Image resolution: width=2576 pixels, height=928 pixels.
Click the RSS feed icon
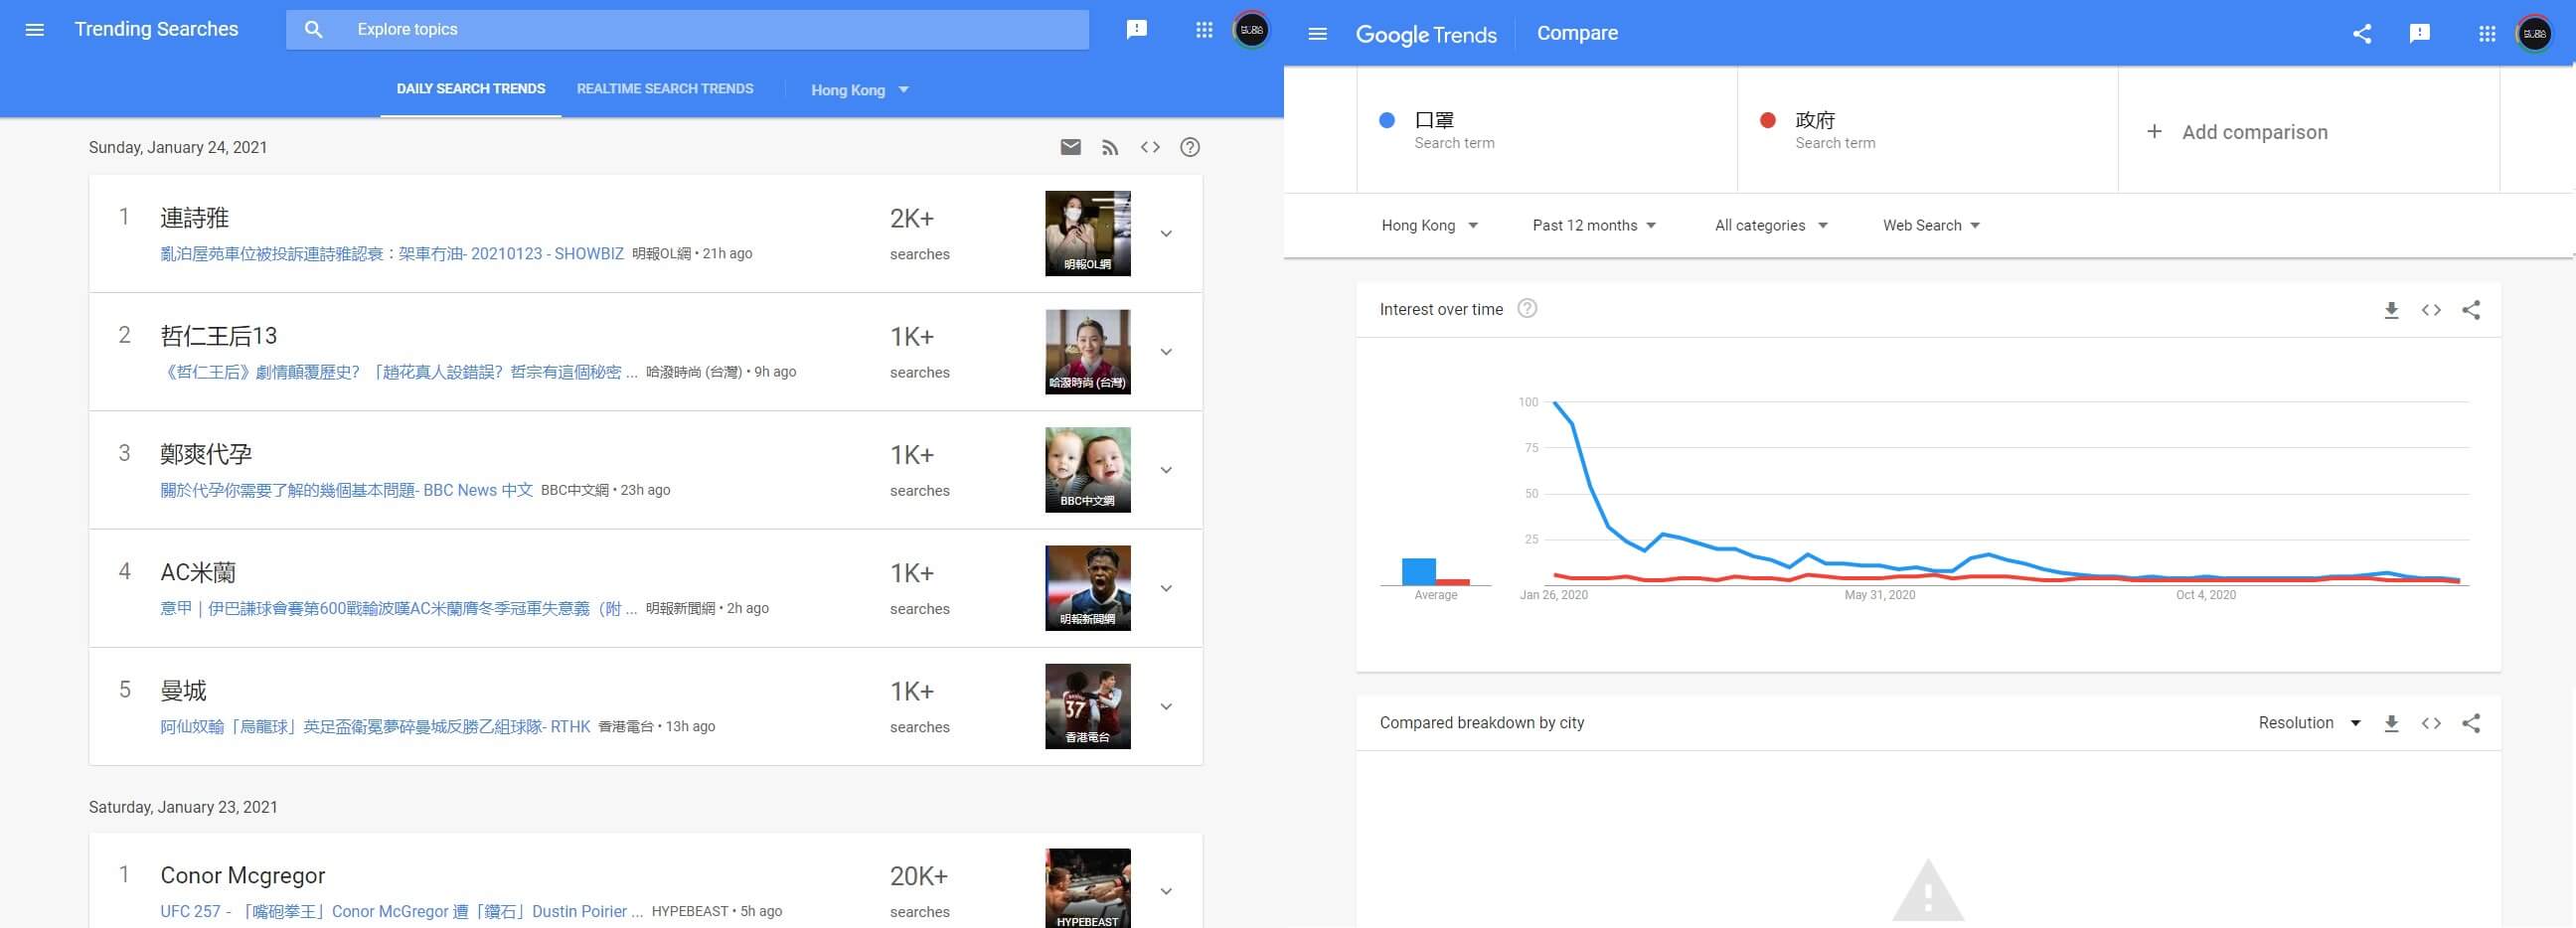(x=1110, y=147)
